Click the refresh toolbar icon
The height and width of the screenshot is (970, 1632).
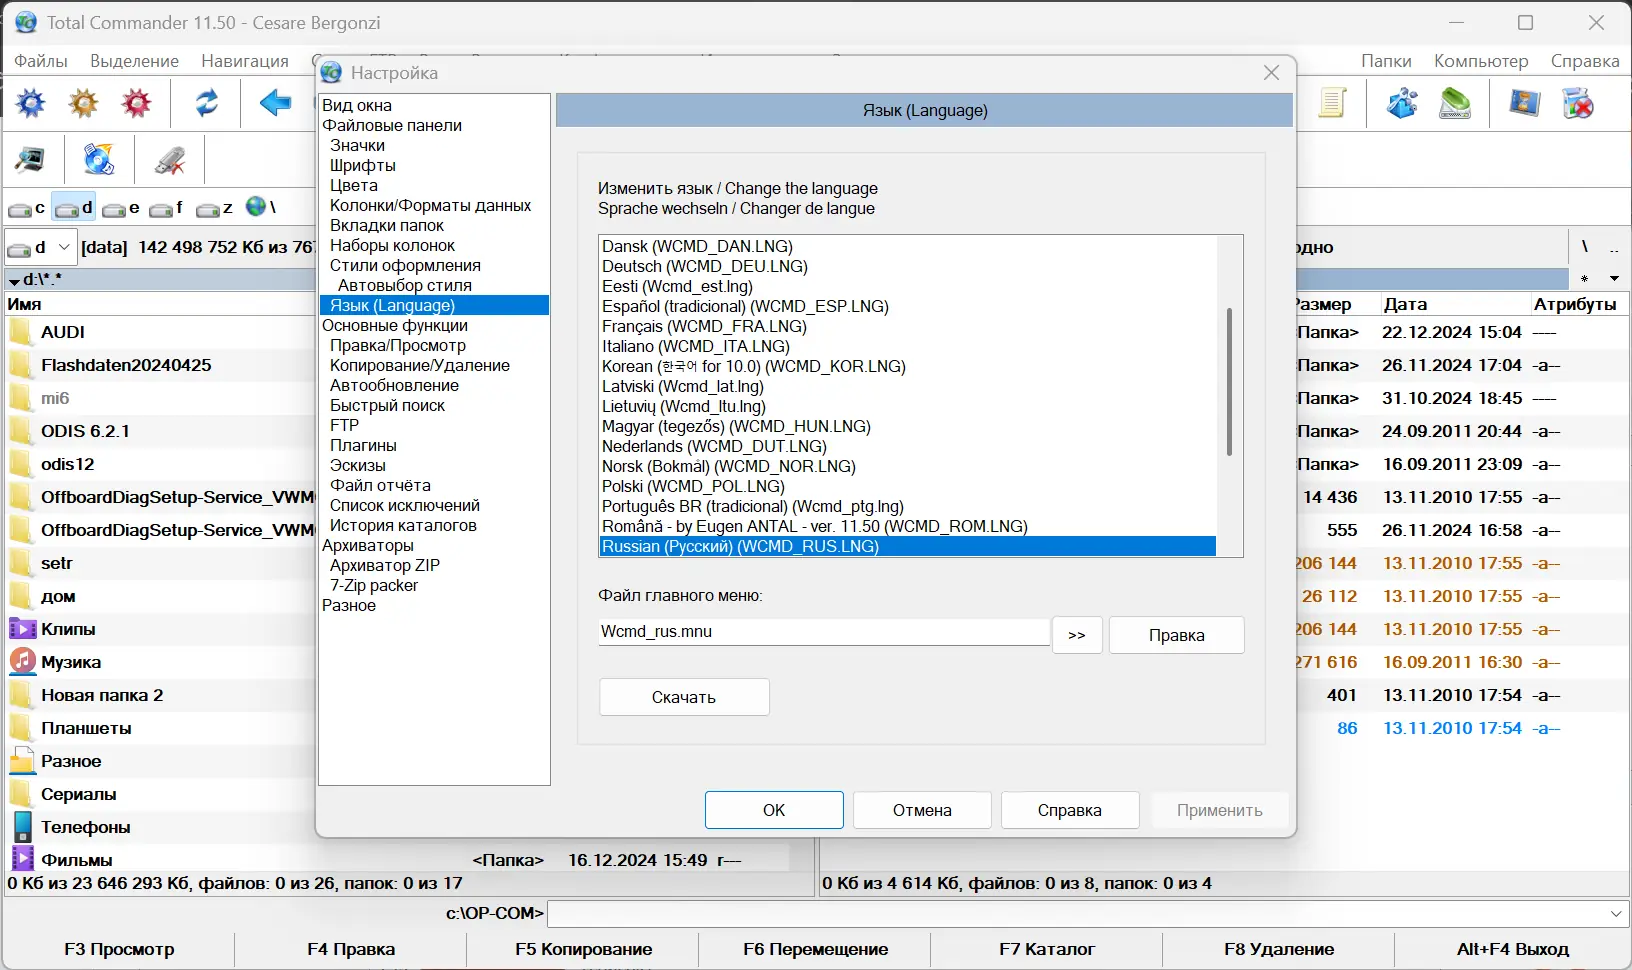(x=207, y=103)
